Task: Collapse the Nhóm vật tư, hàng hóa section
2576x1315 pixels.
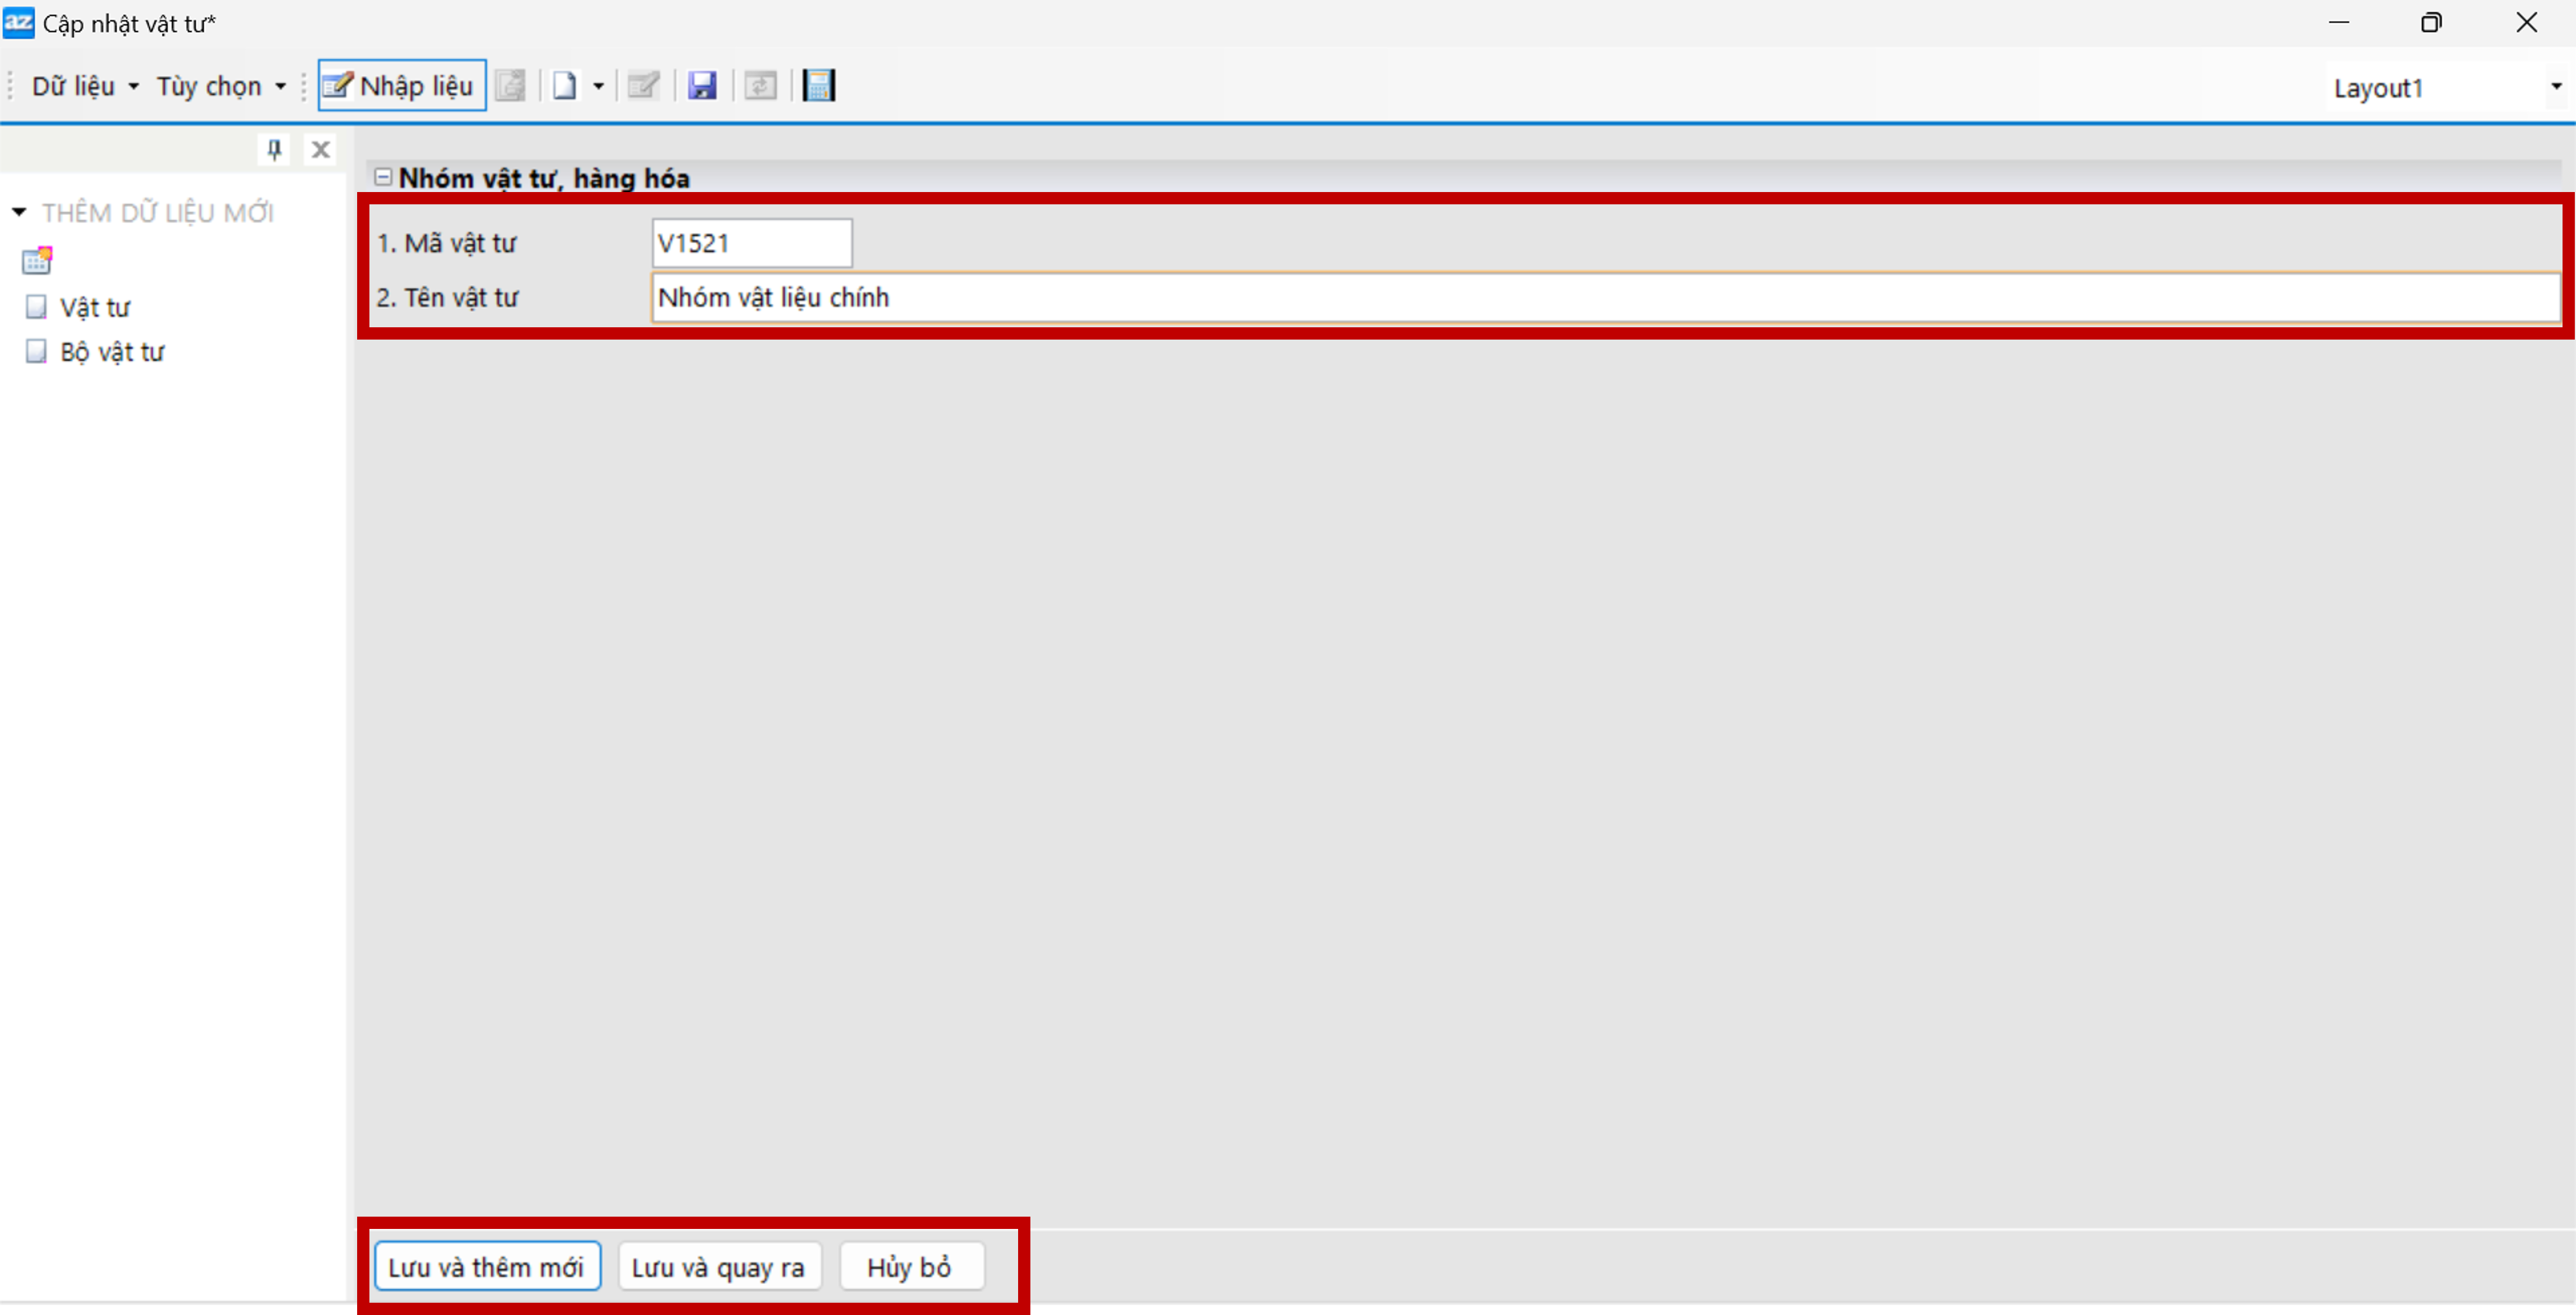Action: point(382,177)
